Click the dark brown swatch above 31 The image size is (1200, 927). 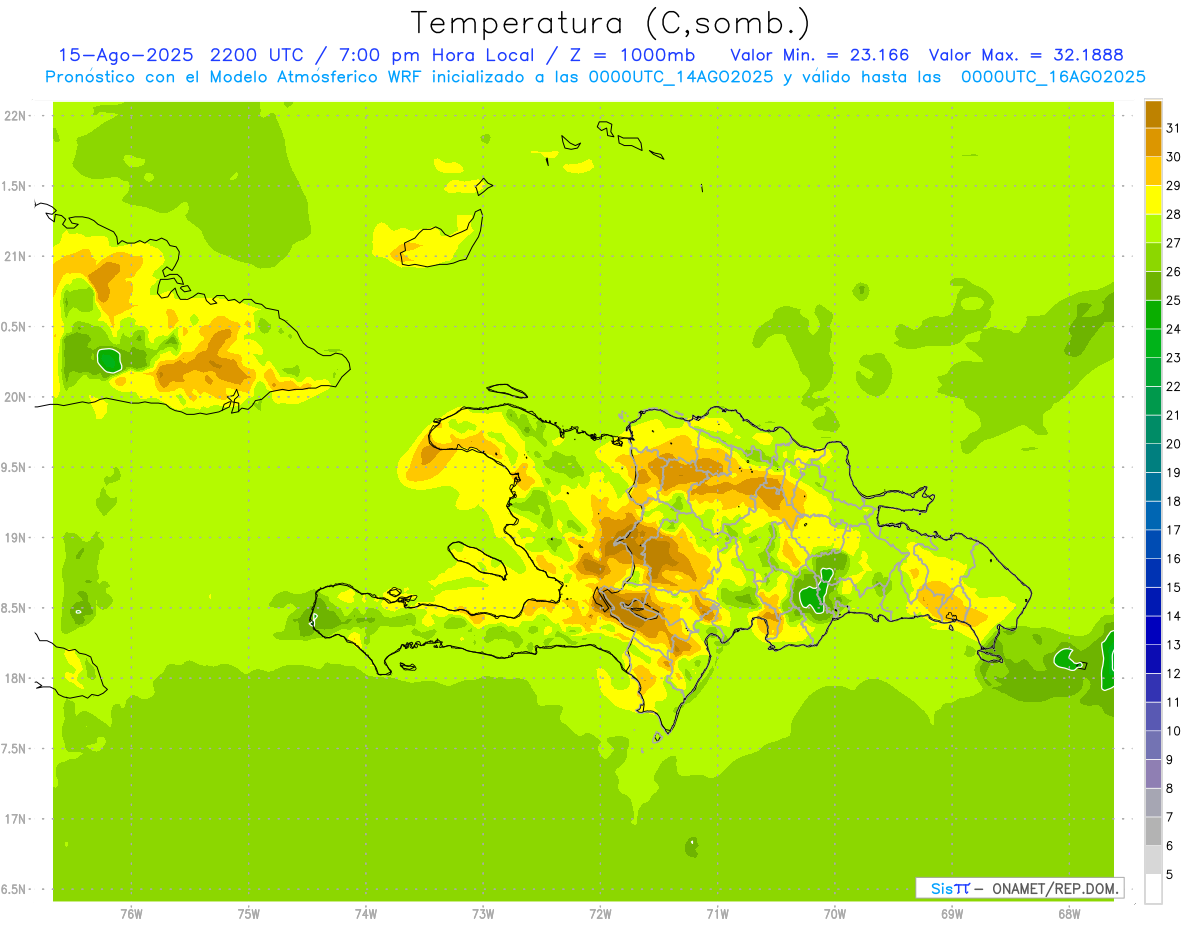click(x=1153, y=114)
